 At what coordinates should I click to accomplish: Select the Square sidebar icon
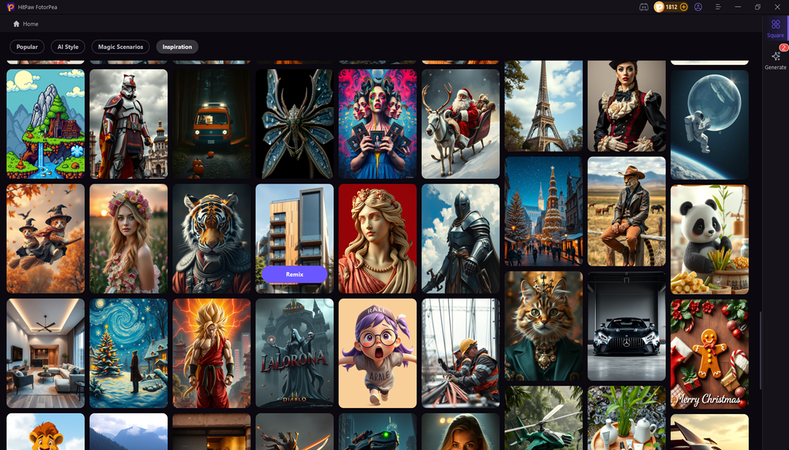(x=775, y=28)
